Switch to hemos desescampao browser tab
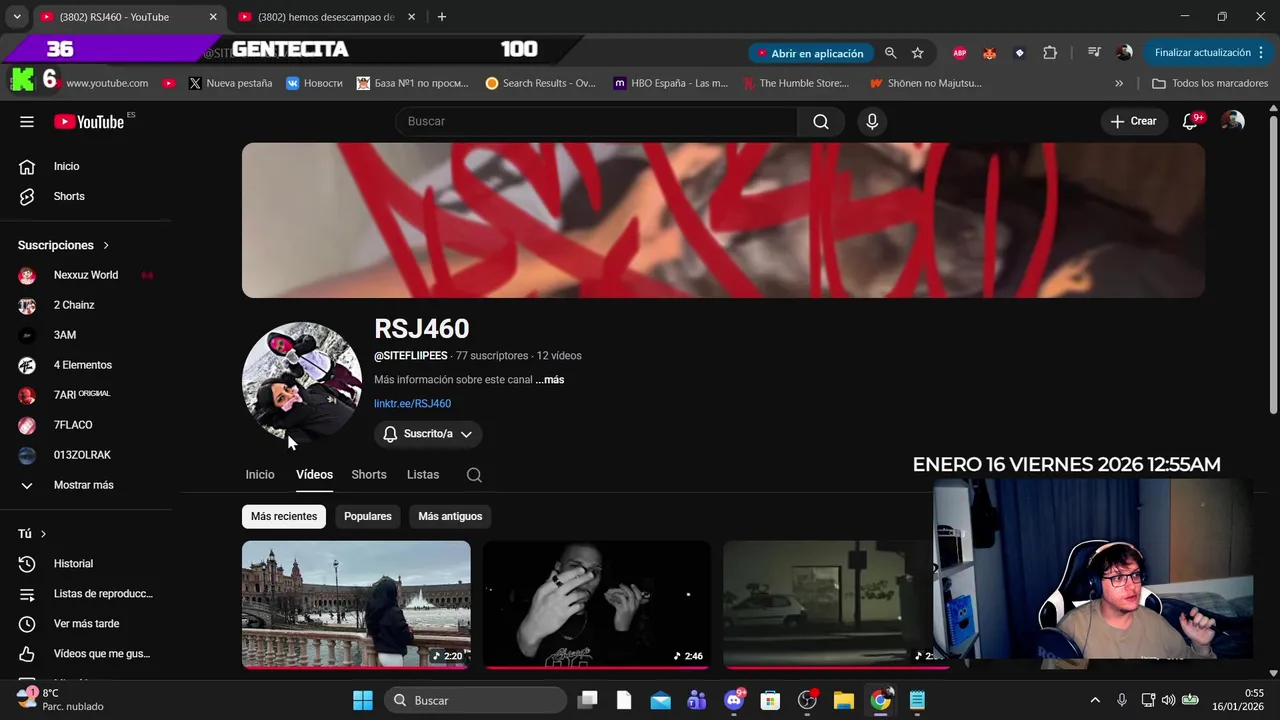The image size is (1280, 720). [328, 17]
